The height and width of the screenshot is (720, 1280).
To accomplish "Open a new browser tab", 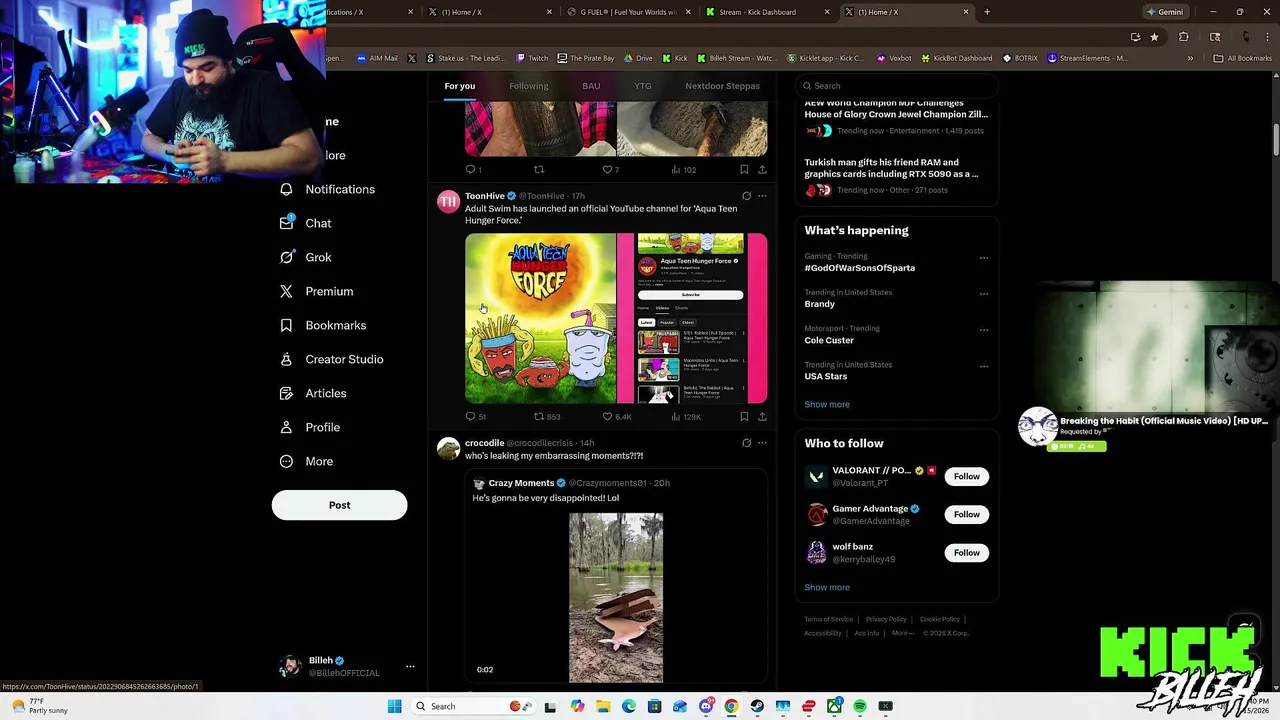I will [987, 12].
